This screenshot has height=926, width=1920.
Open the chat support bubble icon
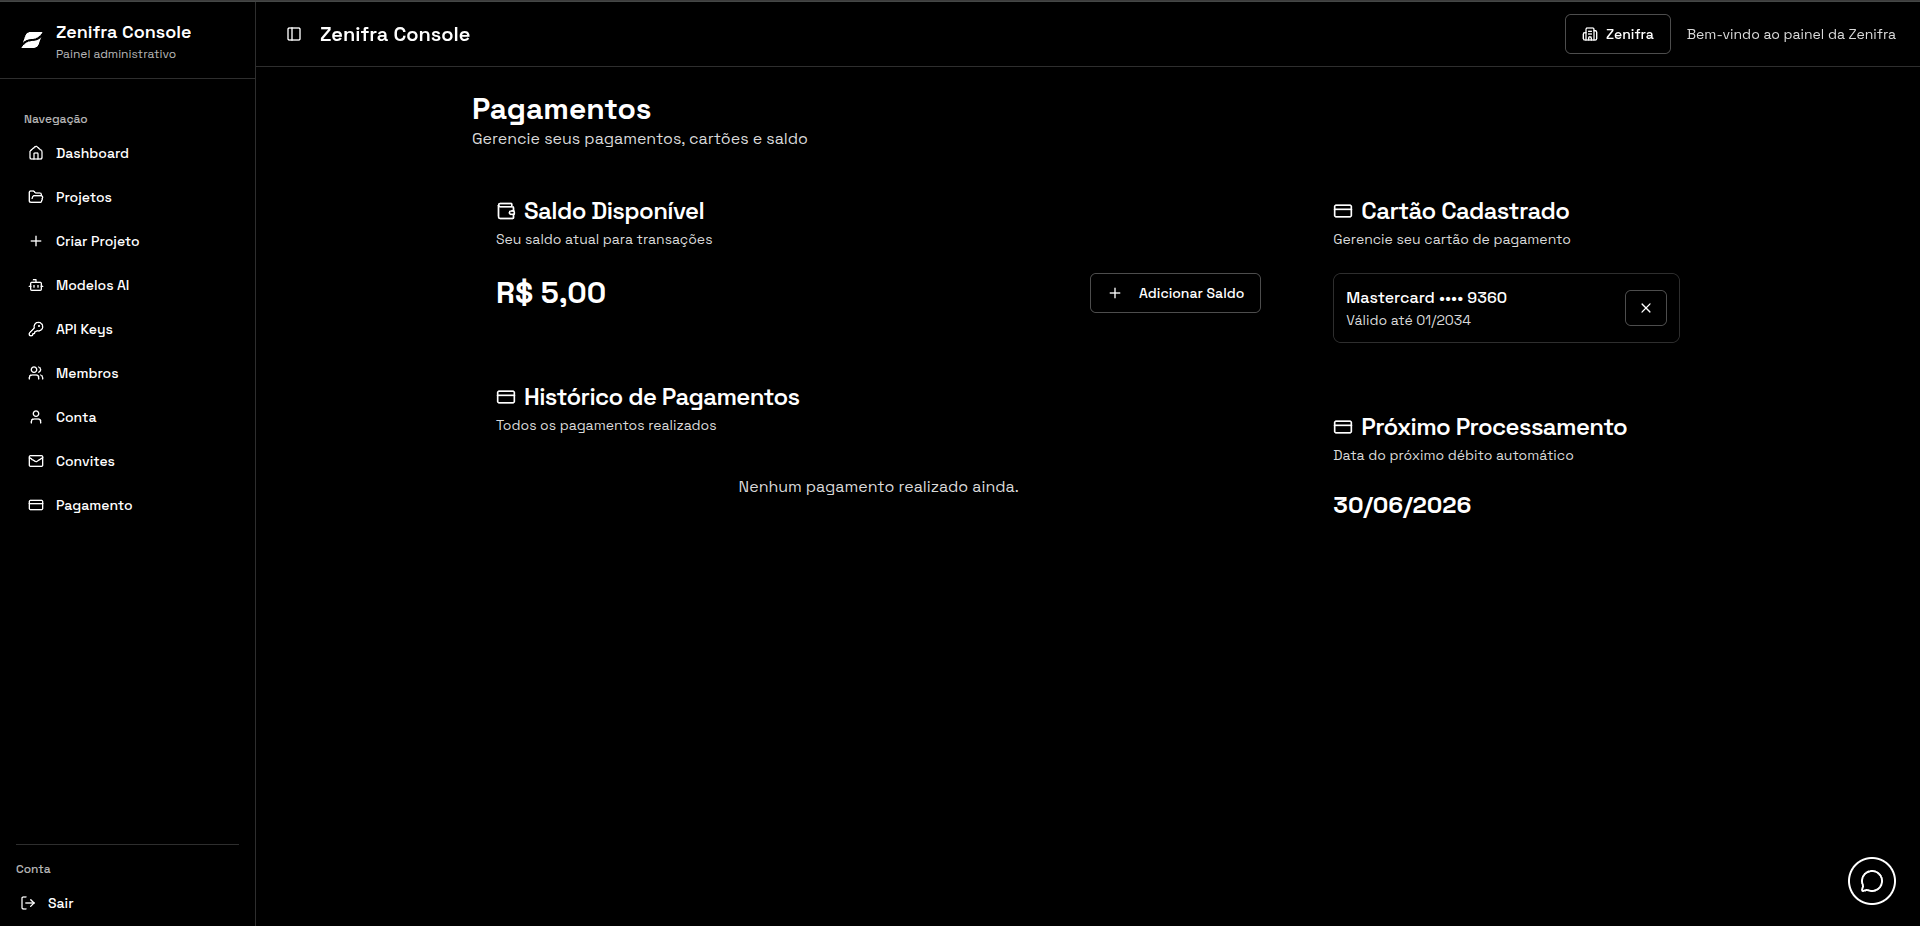tap(1871, 881)
